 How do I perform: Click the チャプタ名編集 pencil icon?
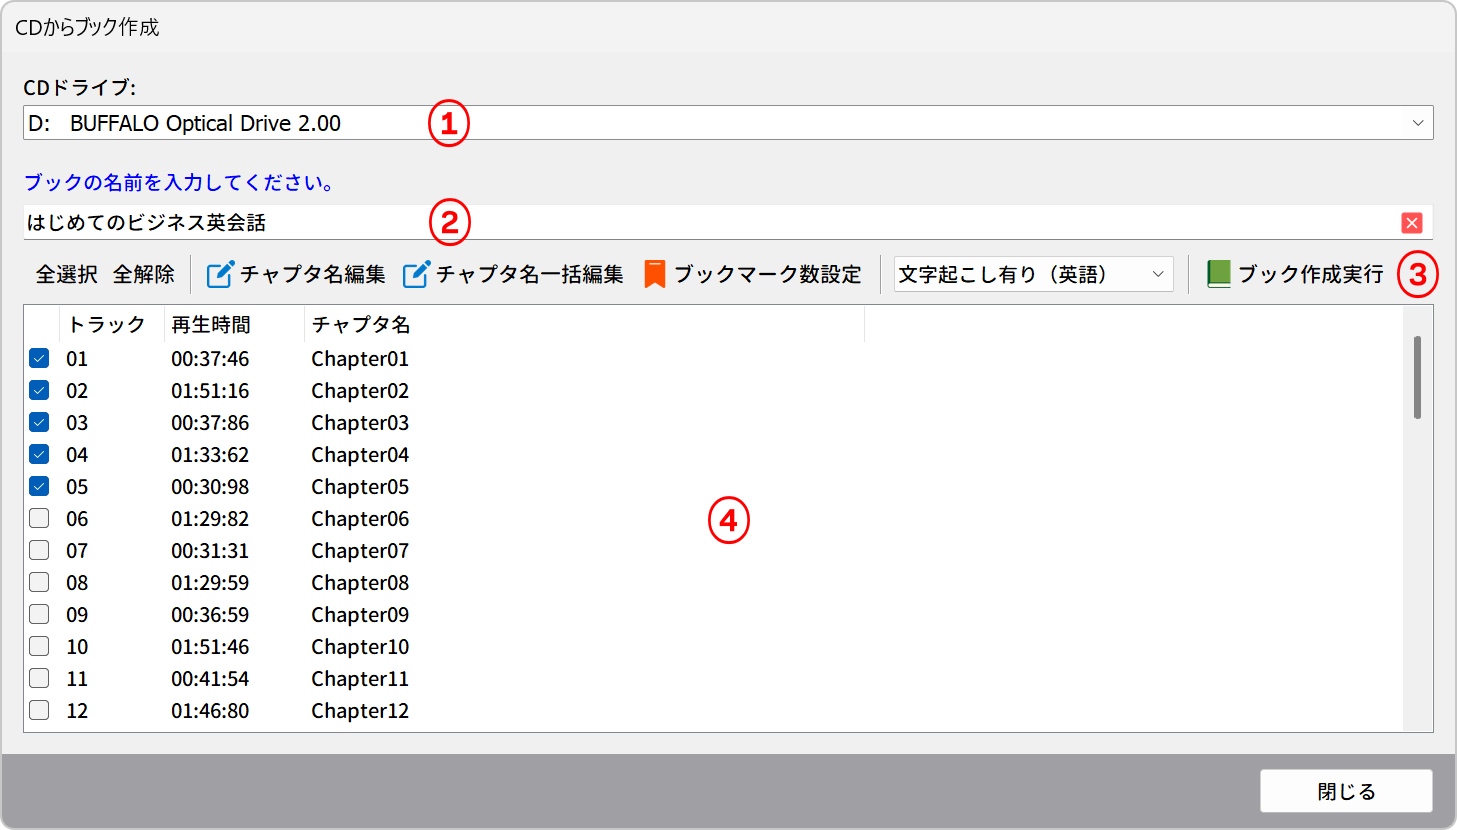[x=220, y=274]
